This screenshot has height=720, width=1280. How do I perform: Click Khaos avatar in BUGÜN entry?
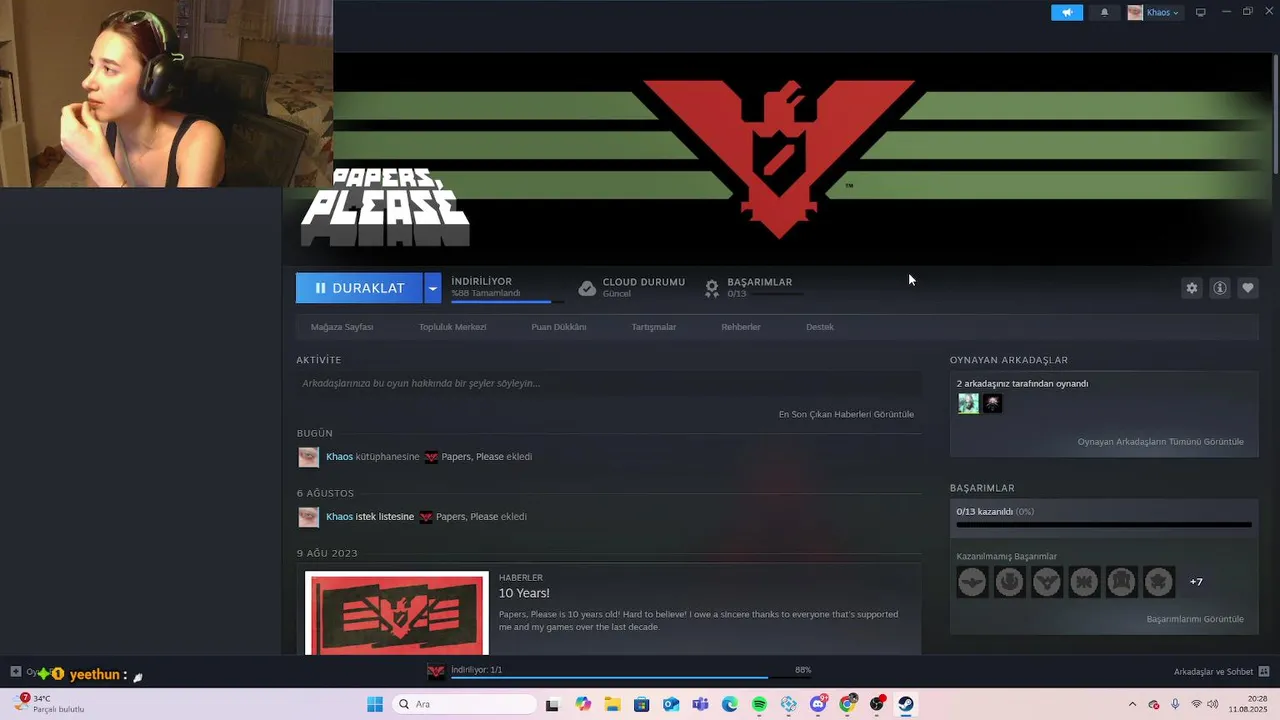(x=308, y=457)
